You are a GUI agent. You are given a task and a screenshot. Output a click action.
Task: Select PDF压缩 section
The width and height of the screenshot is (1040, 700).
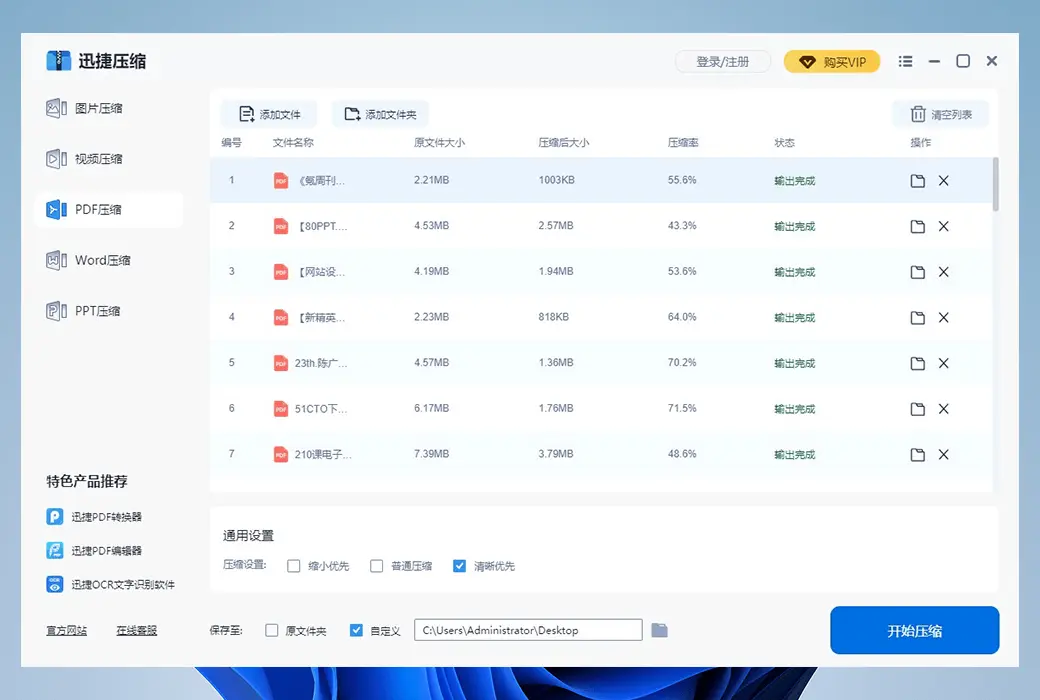(x=108, y=210)
